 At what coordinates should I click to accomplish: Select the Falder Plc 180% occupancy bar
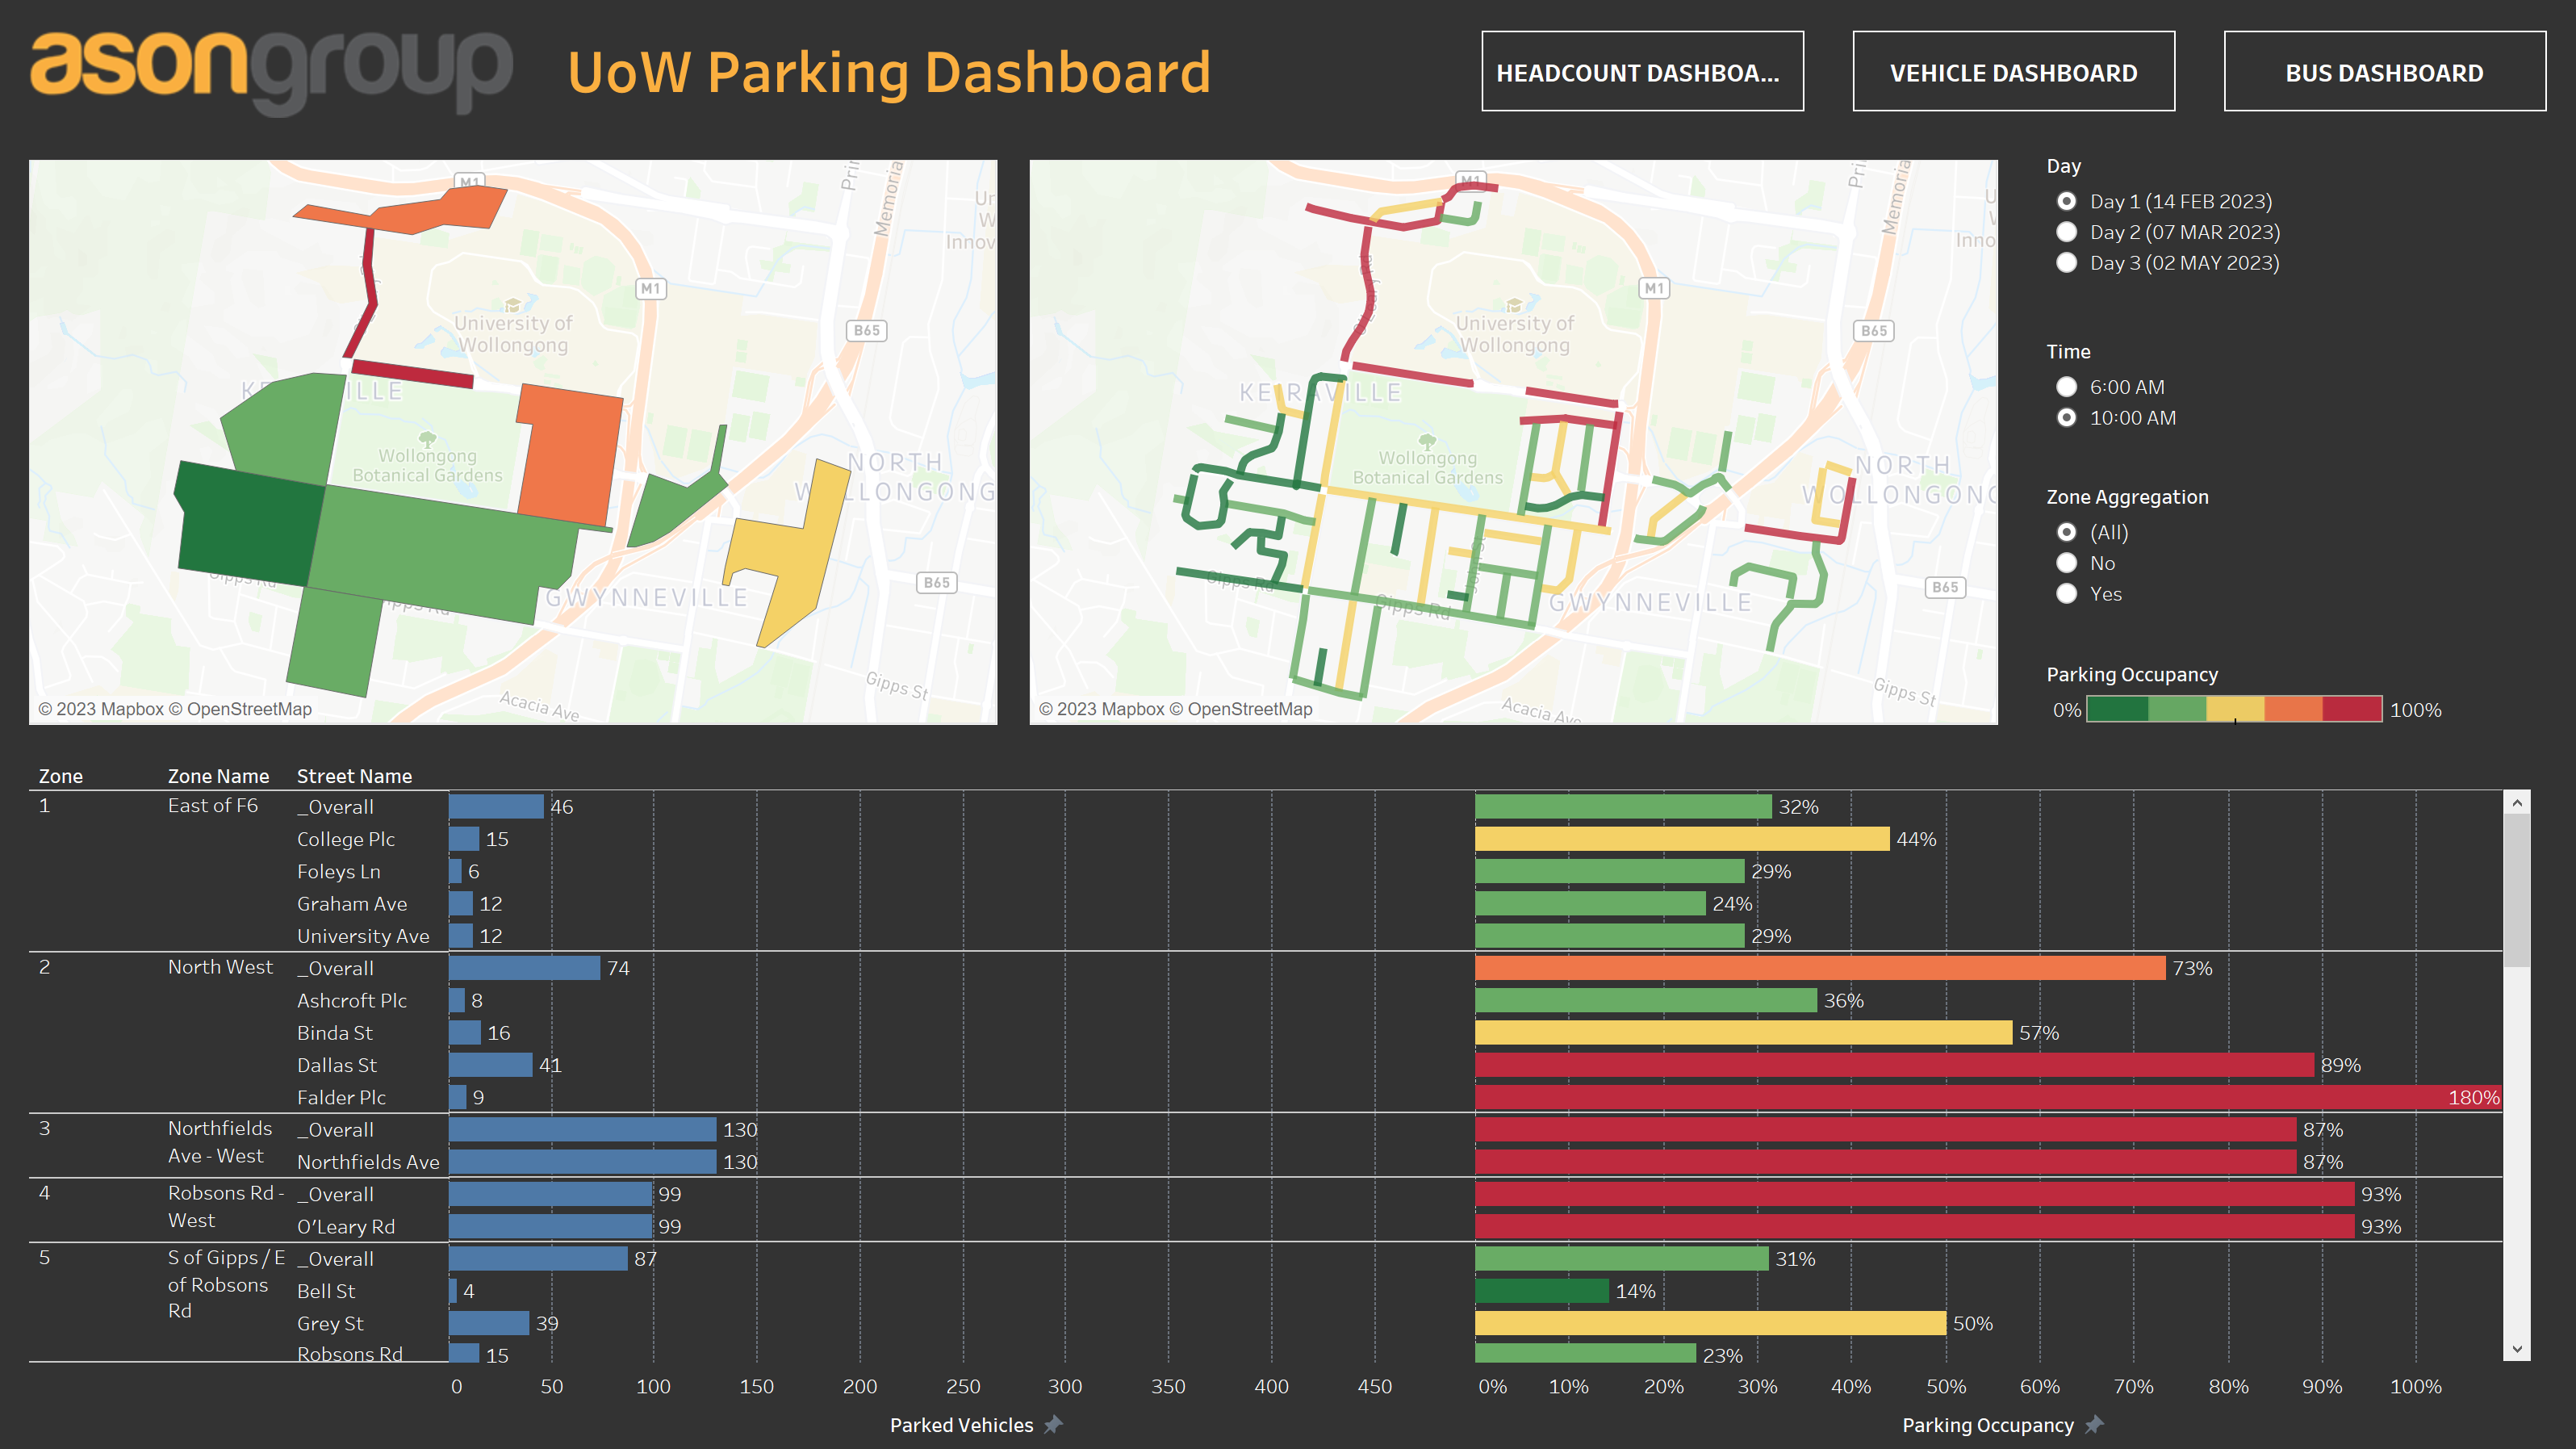coord(1988,1097)
